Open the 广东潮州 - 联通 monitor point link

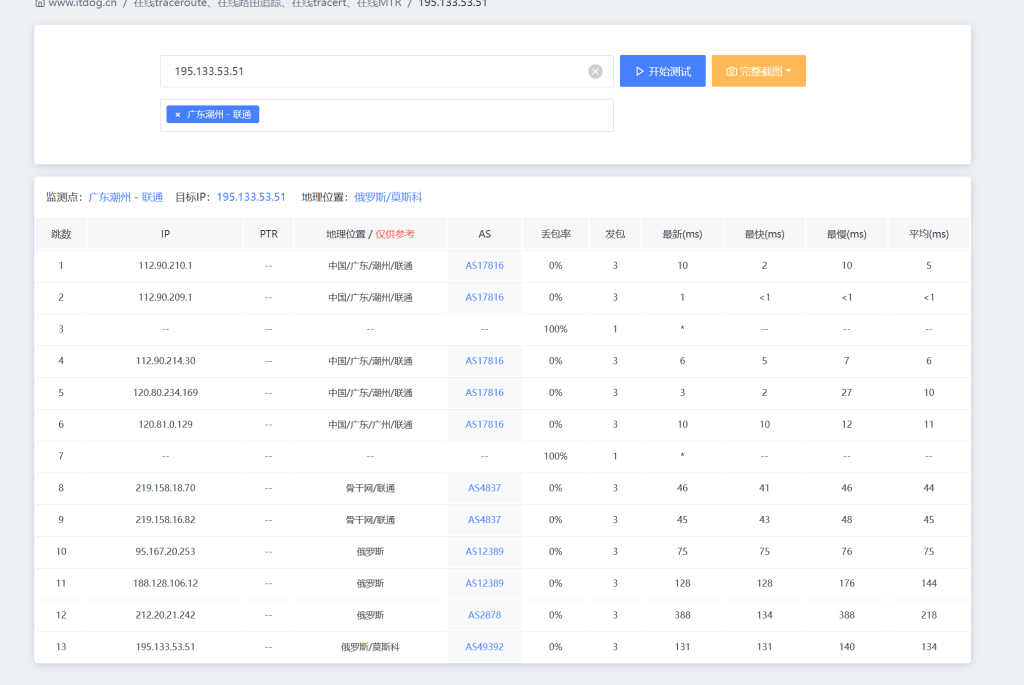tap(125, 197)
